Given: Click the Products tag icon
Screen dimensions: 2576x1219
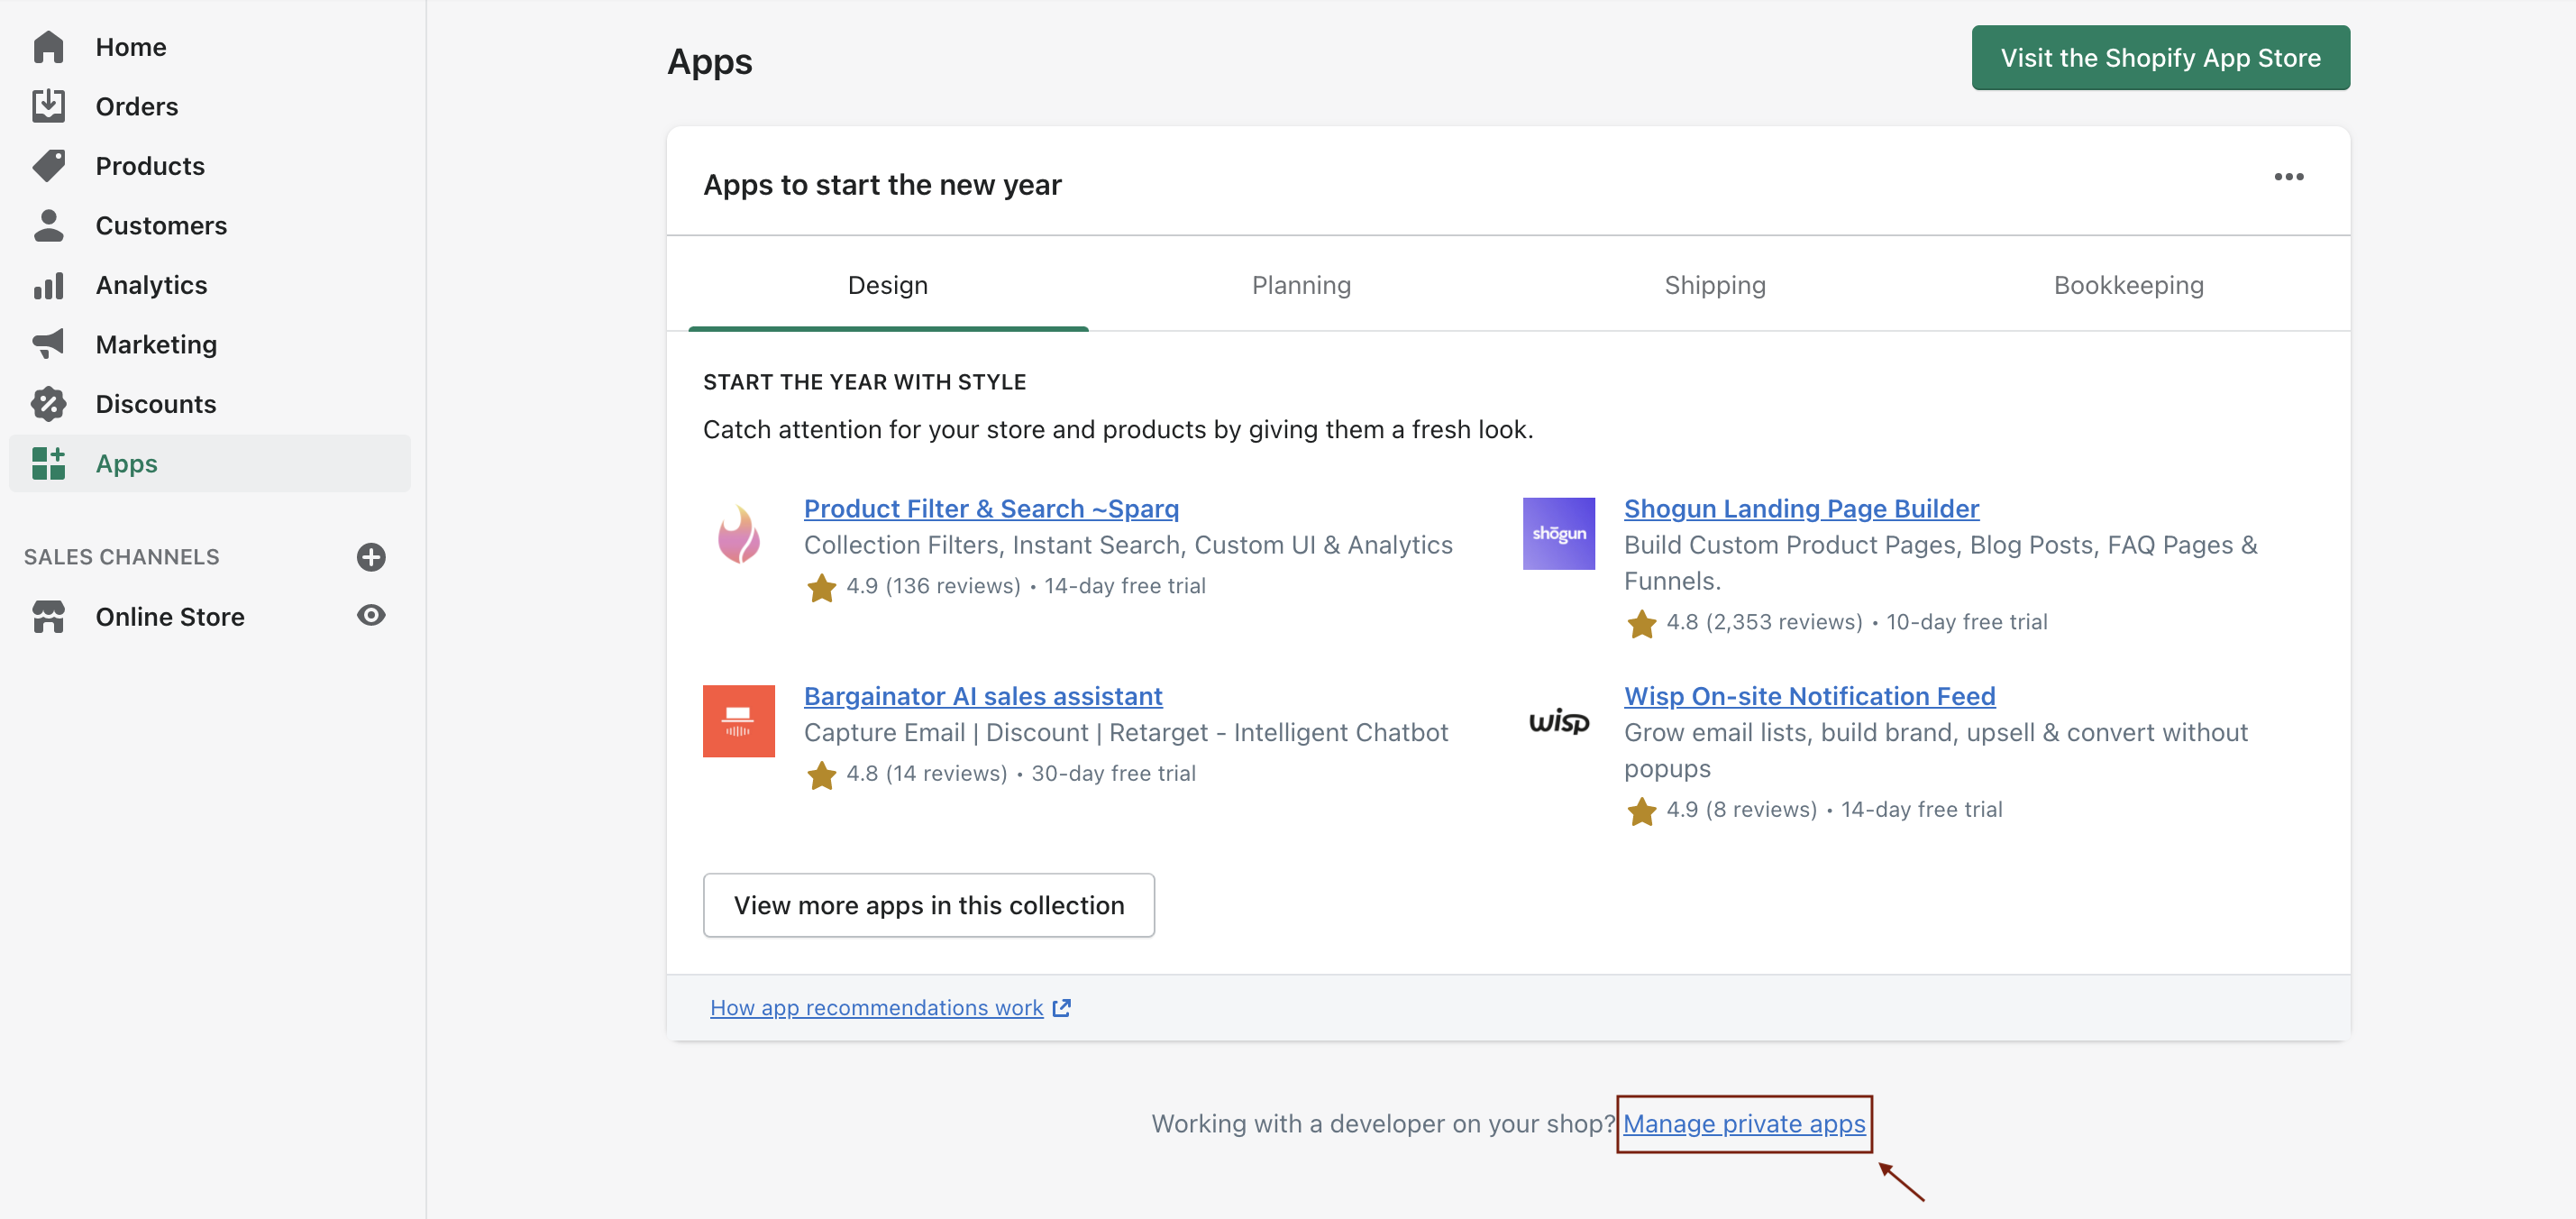Looking at the screenshot, I should click(x=48, y=166).
